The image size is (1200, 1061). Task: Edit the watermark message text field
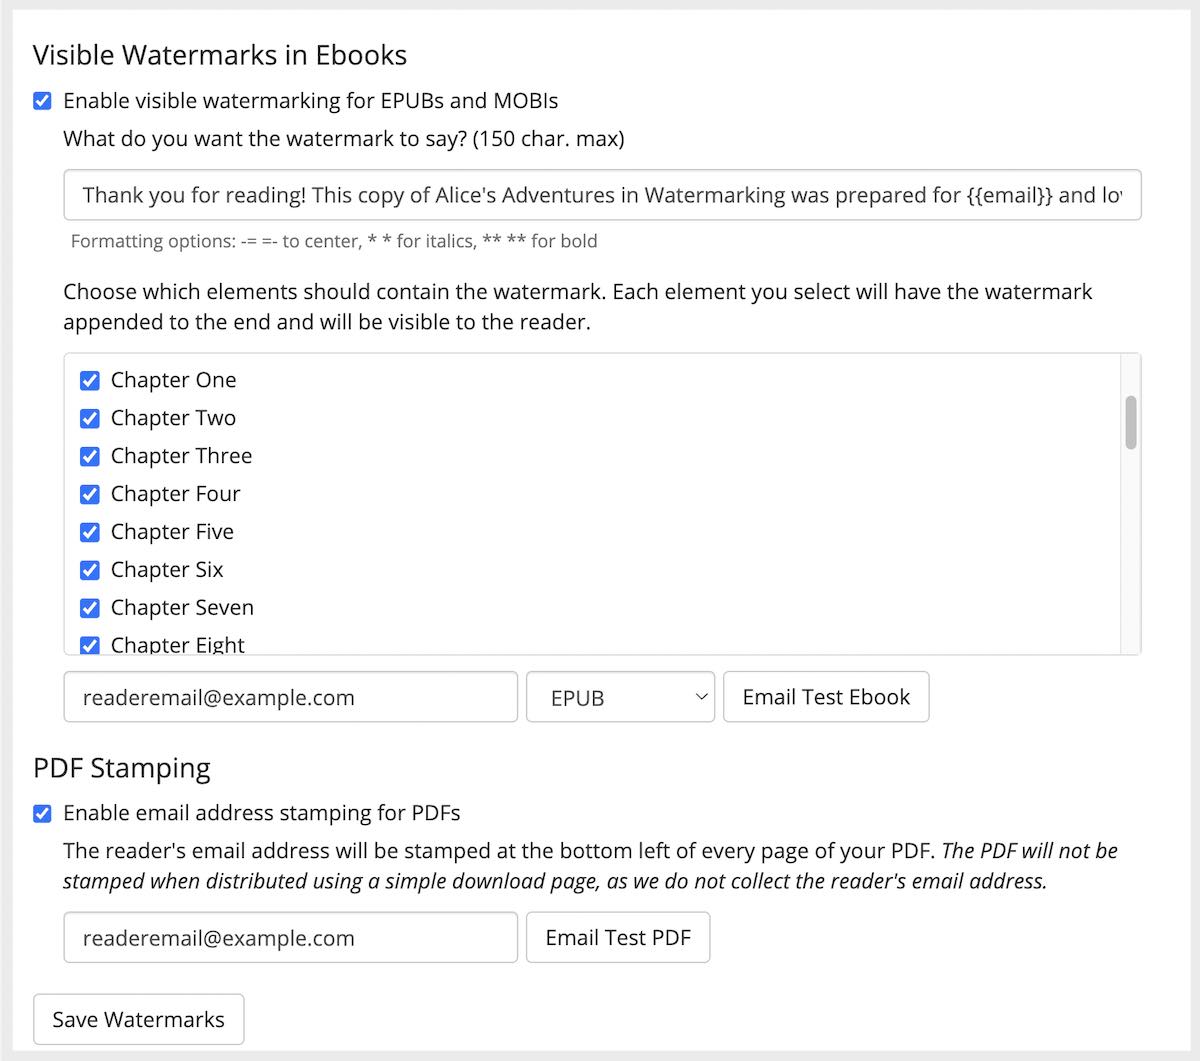(600, 195)
